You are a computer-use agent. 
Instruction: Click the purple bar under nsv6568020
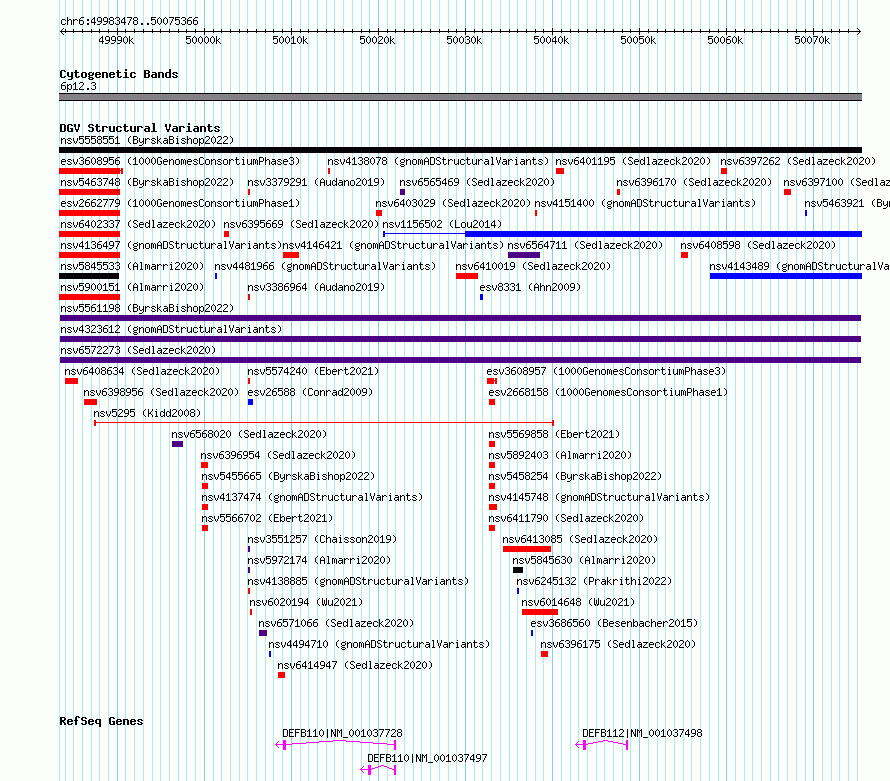pyautogui.click(x=177, y=444)
